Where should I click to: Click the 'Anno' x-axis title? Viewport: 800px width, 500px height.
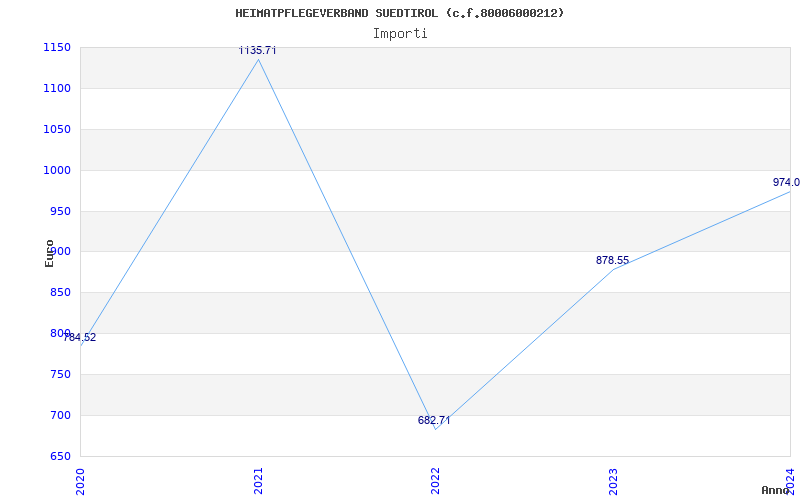pyautogui.click(x=776, y=490)
